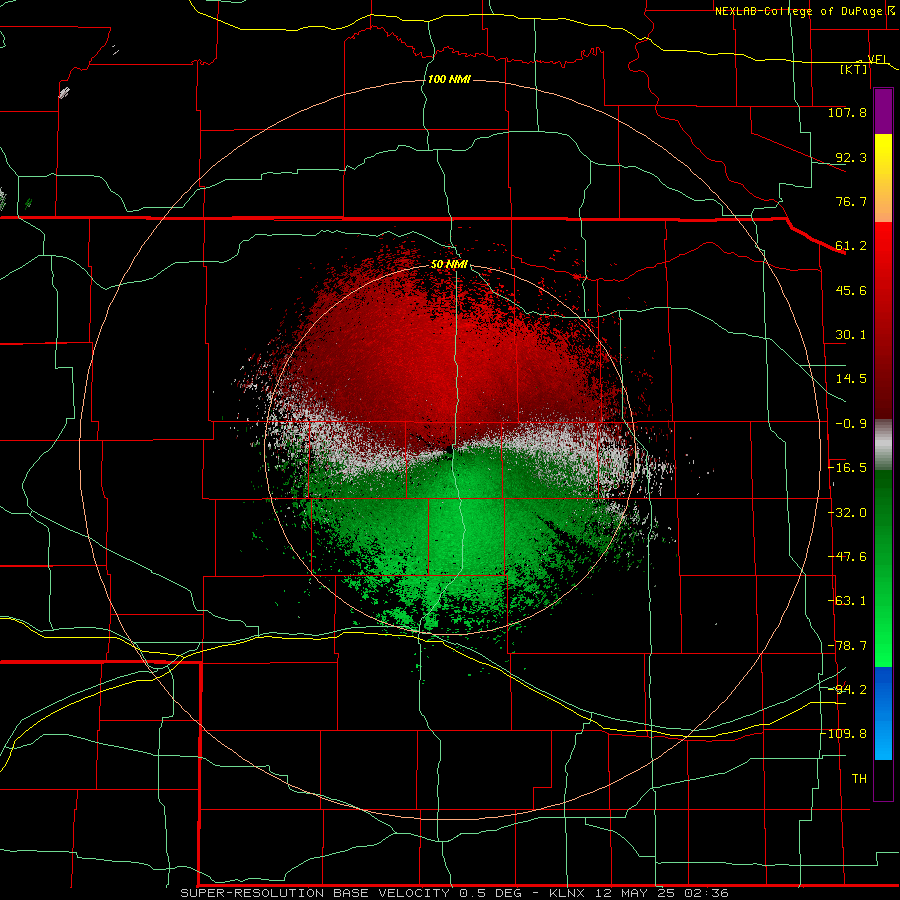Click the VEL product label
This screenshot has width=900, height=900.
click(x=878, y=59)
